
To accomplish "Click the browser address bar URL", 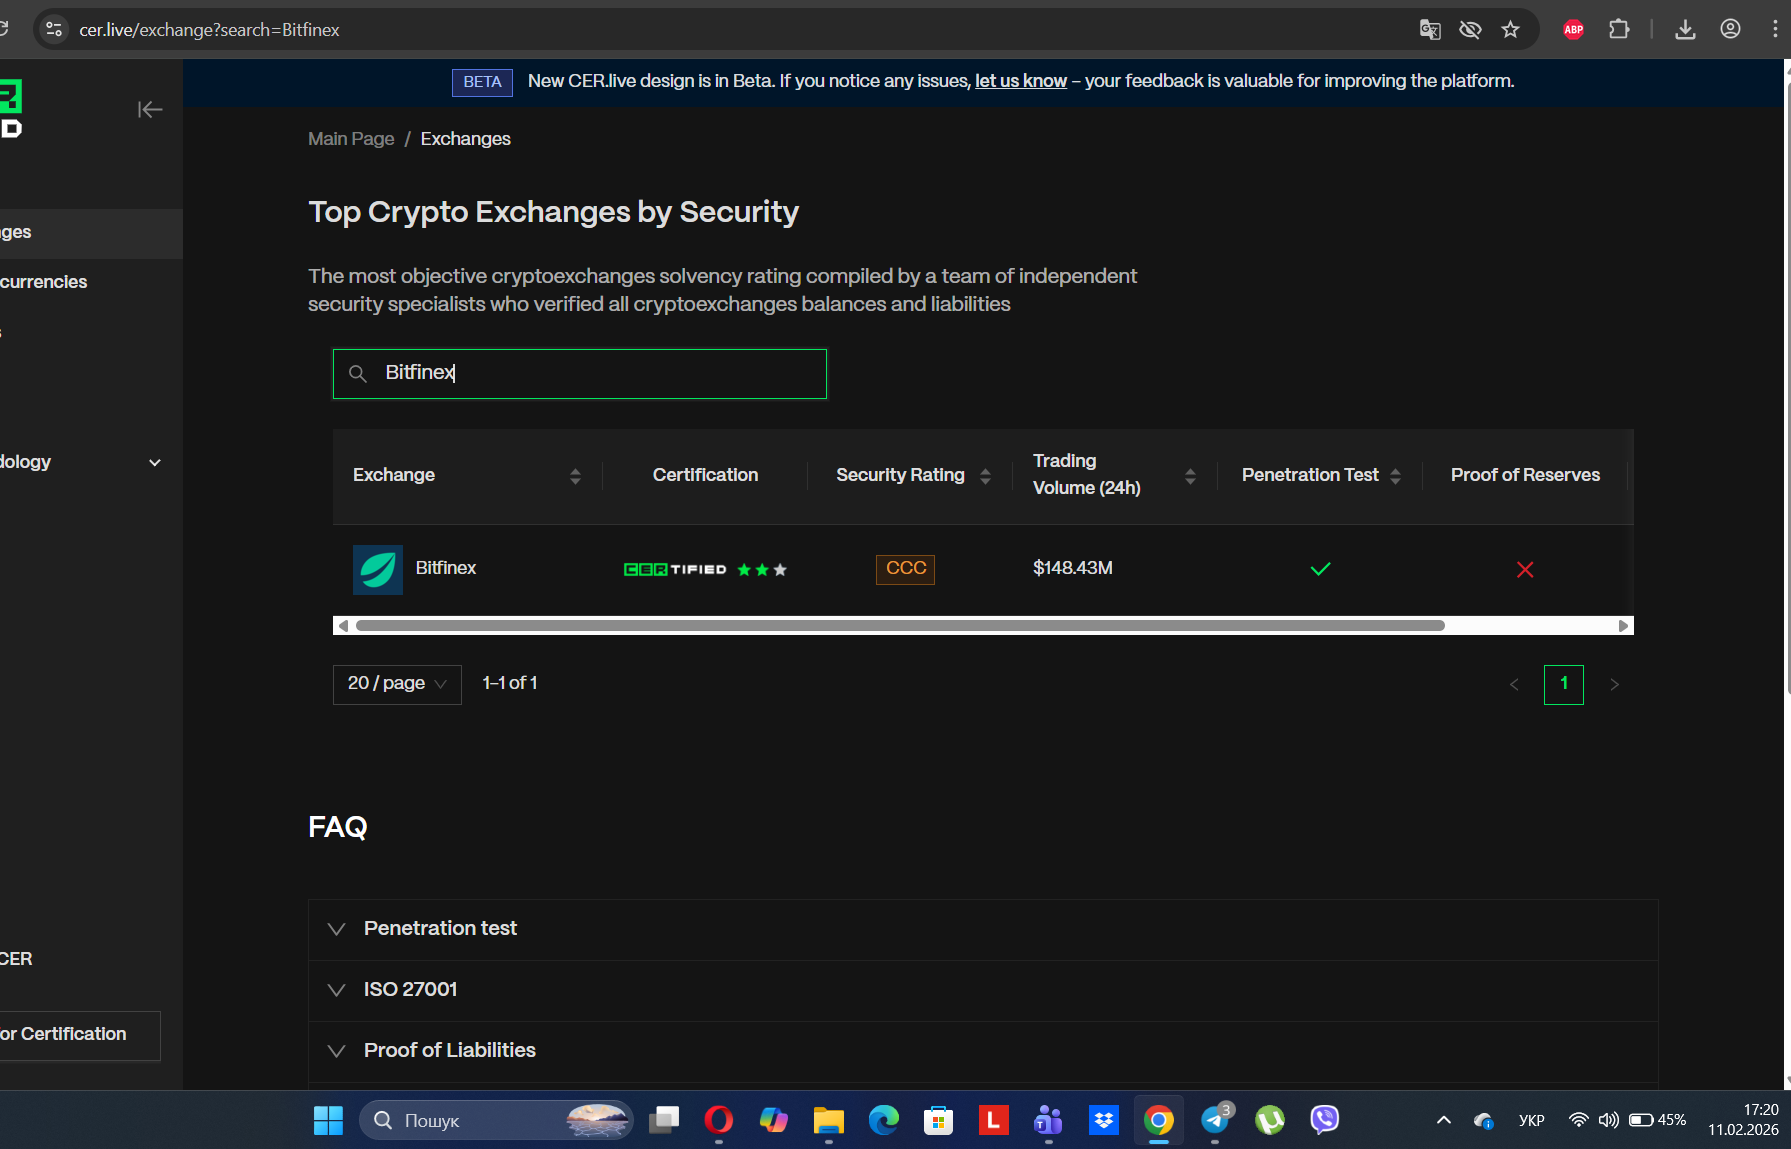I will click(x=209, y=30).
